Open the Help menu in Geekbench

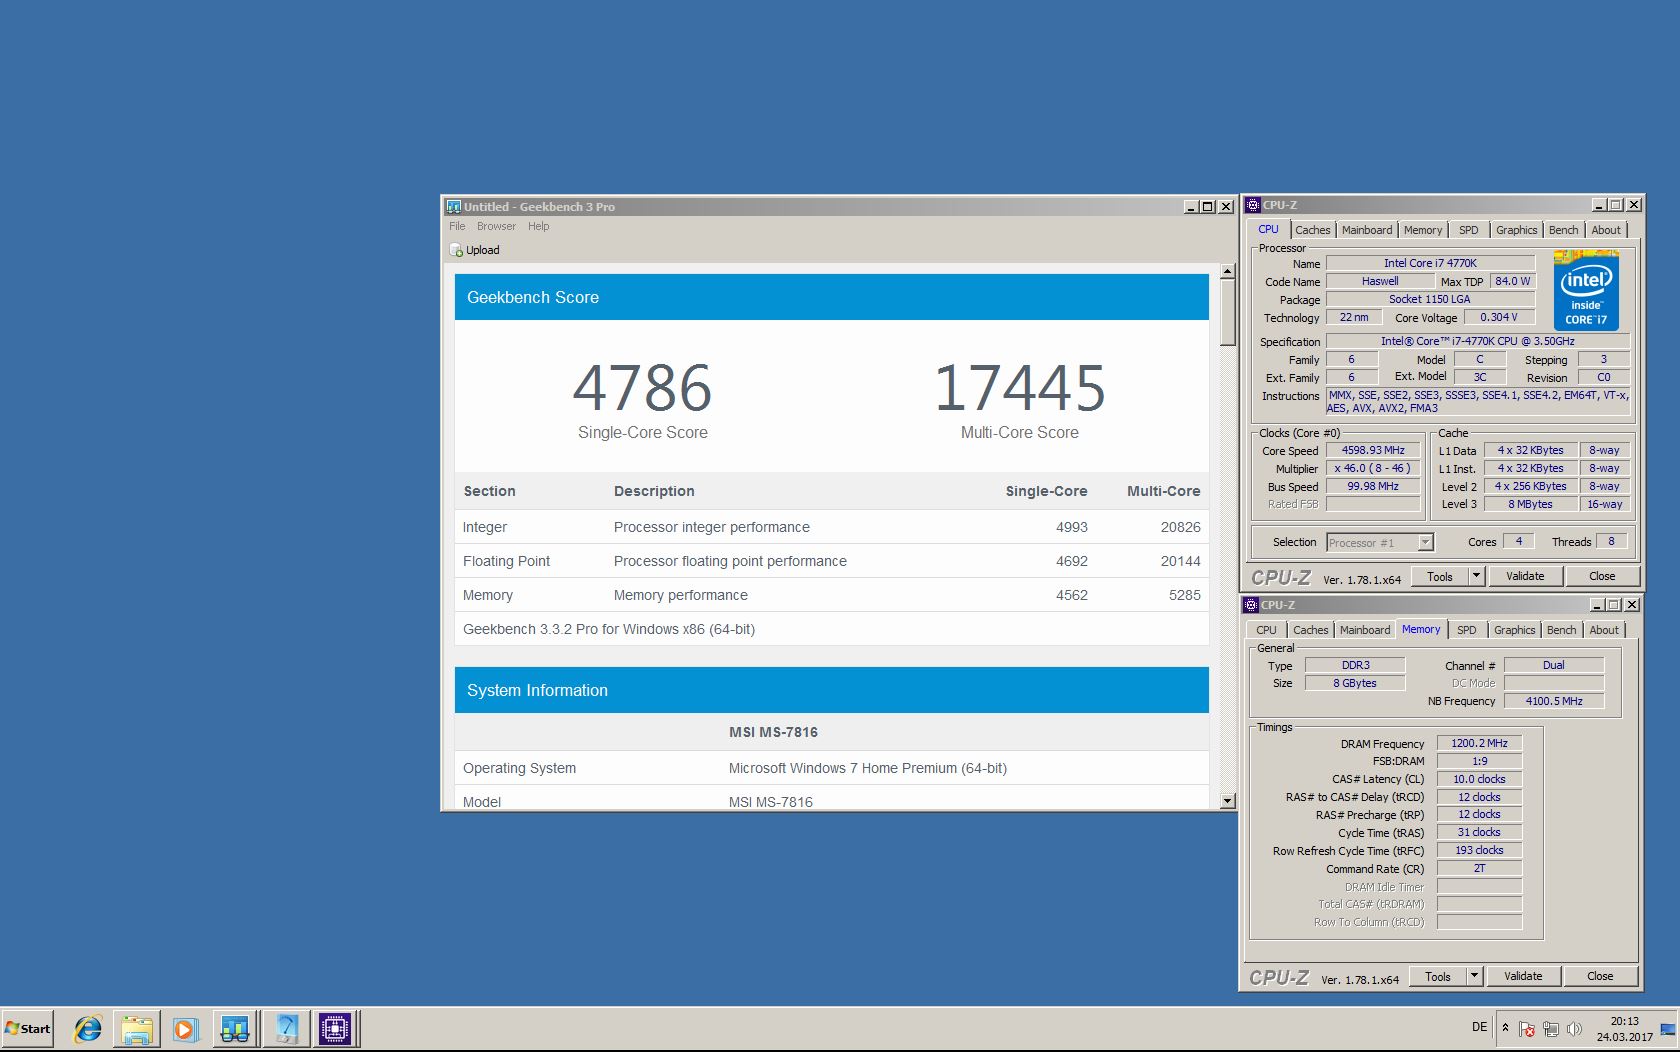pyautogui.click(x=538, y=226)
